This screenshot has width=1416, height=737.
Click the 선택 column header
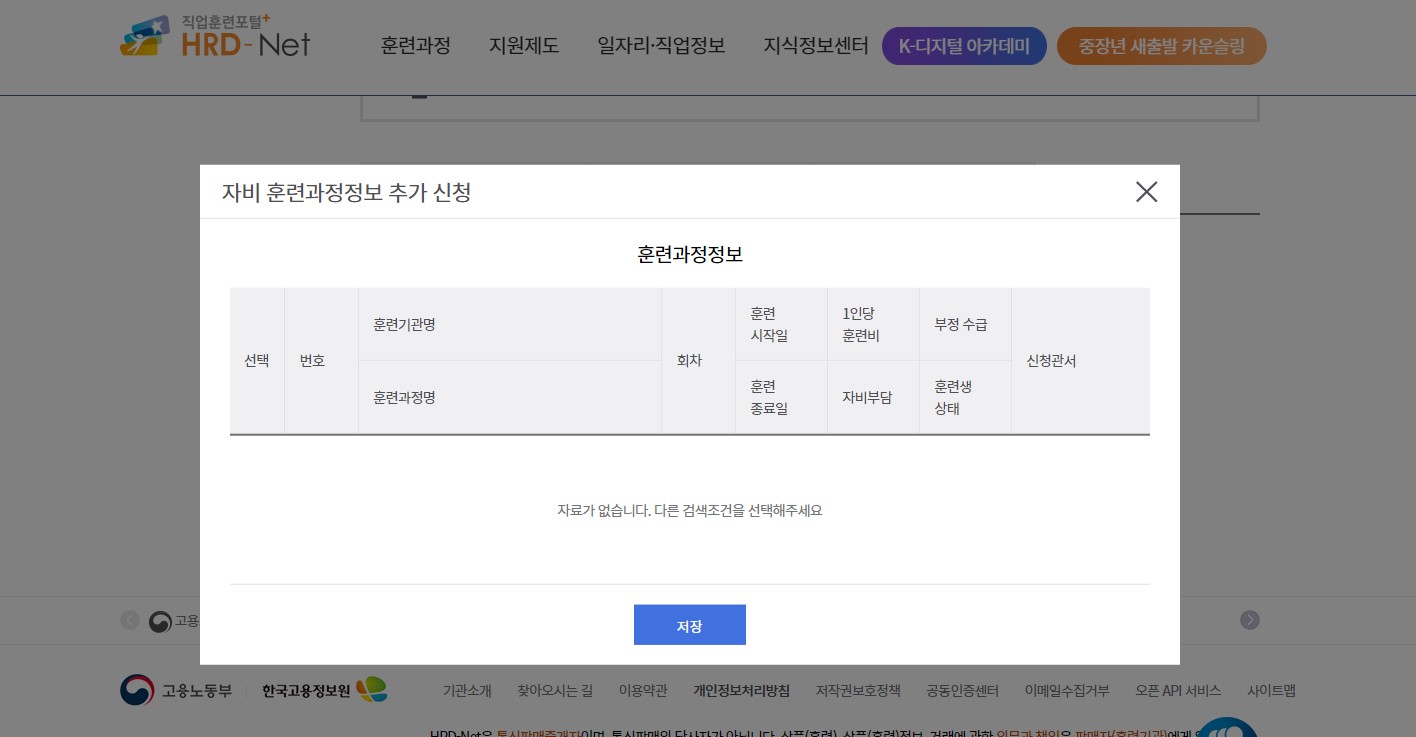click(257, 361)
